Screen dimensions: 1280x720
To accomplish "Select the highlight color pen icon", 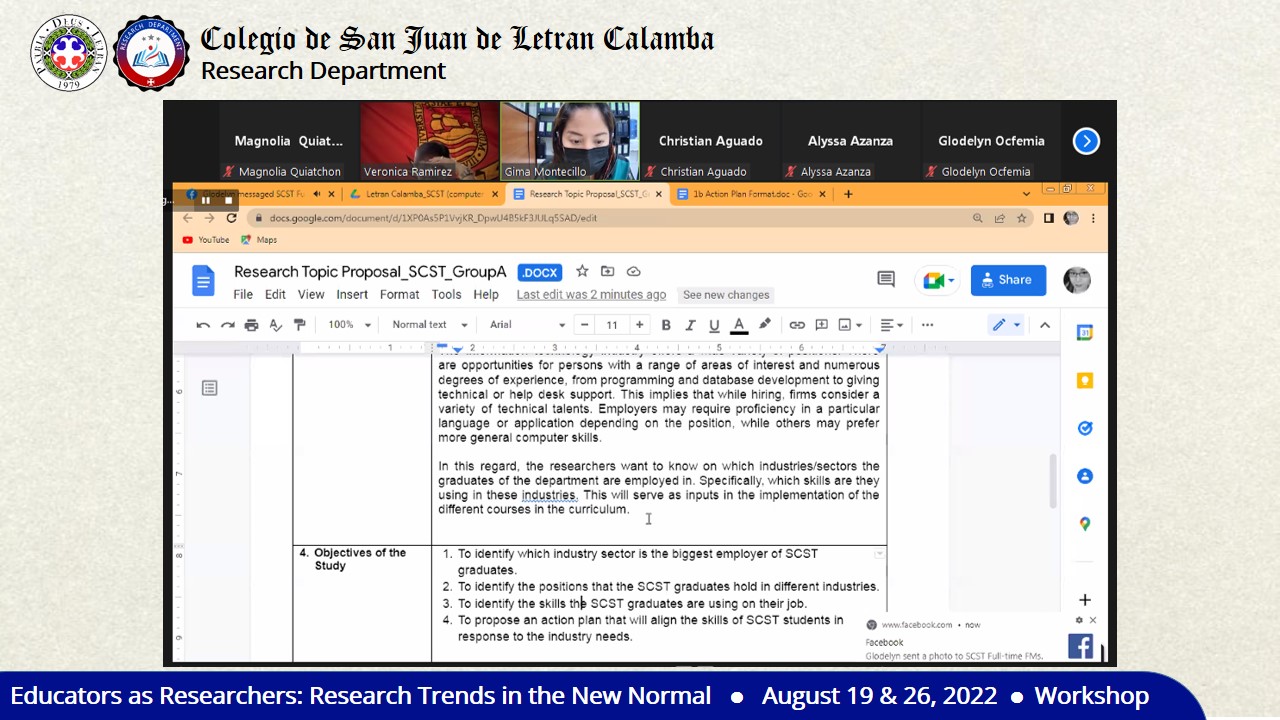I will pos(765,324).
